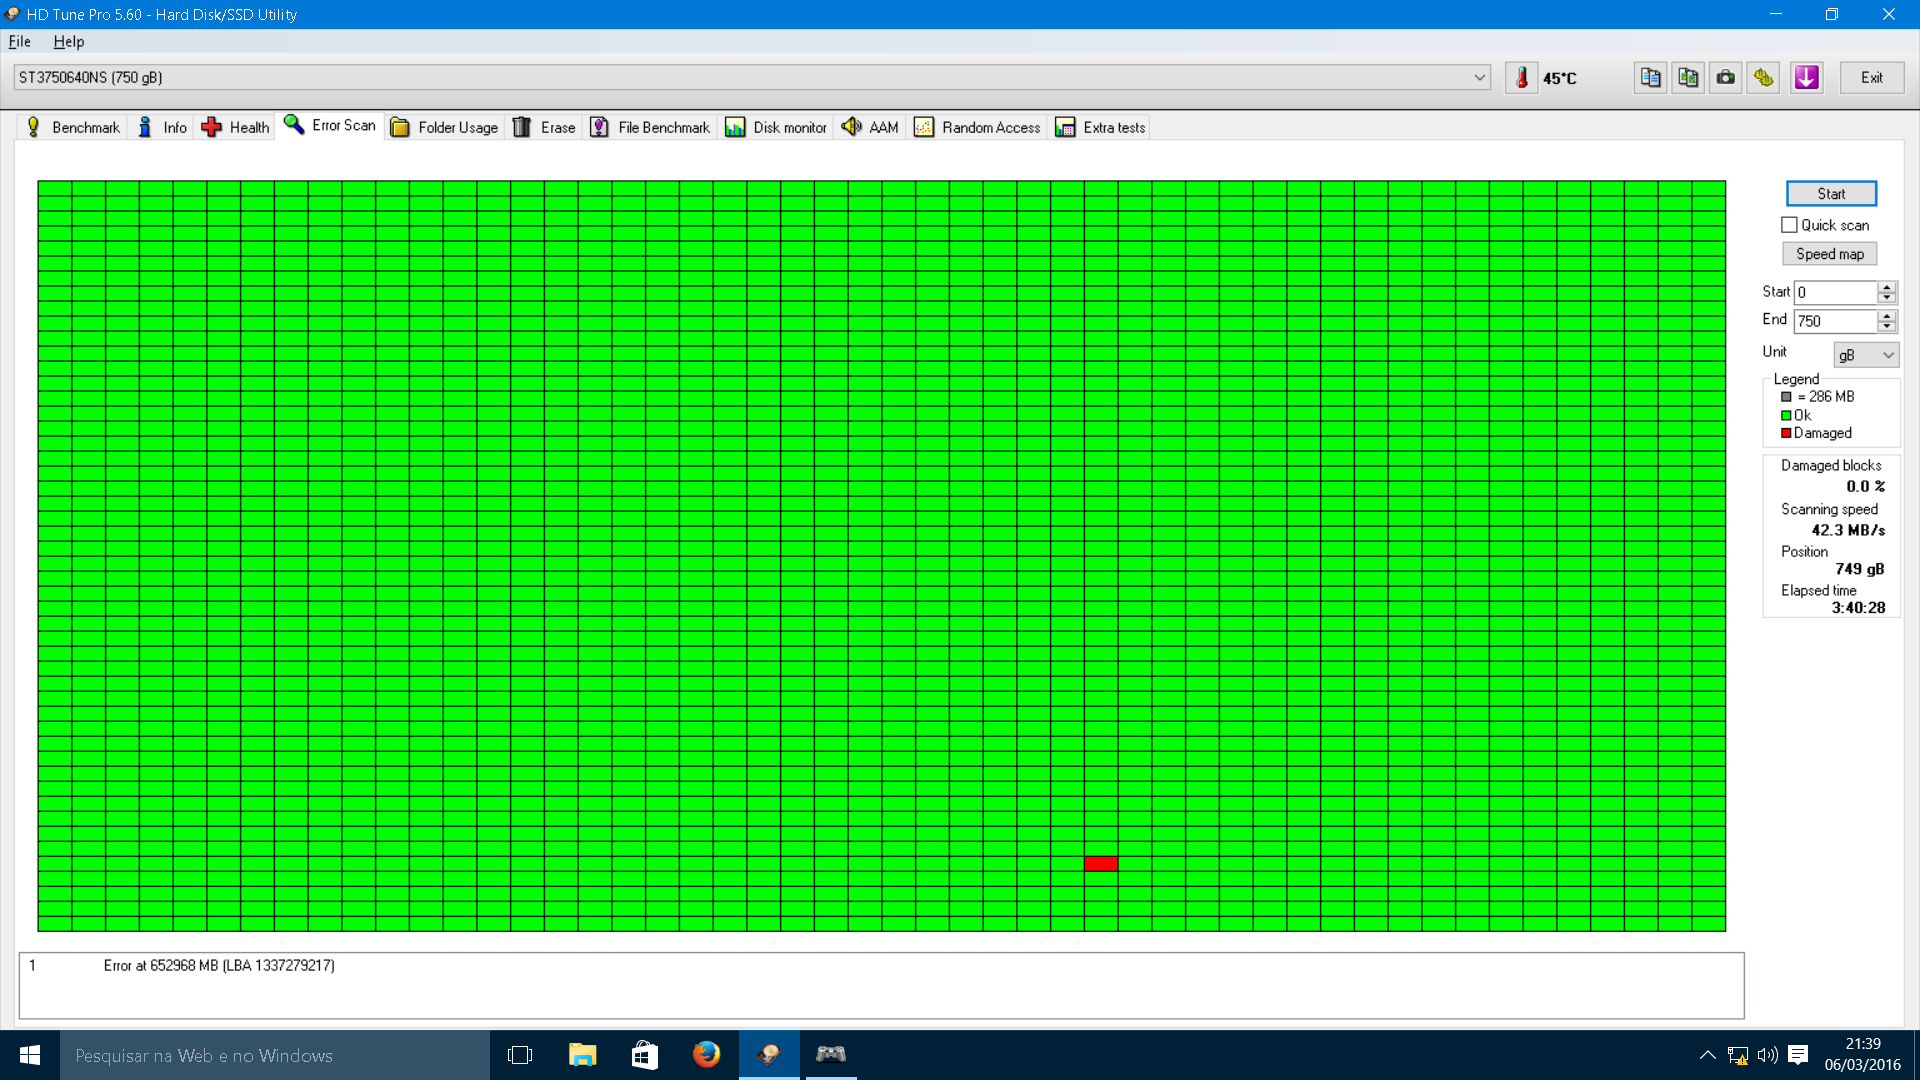Open the Windows Start menu
1920x1080 pixels.
[30, 1055]
